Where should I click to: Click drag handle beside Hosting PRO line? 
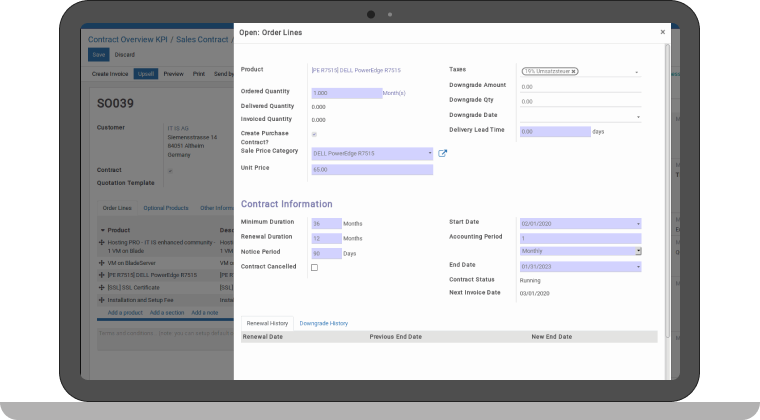click(101, 242)
